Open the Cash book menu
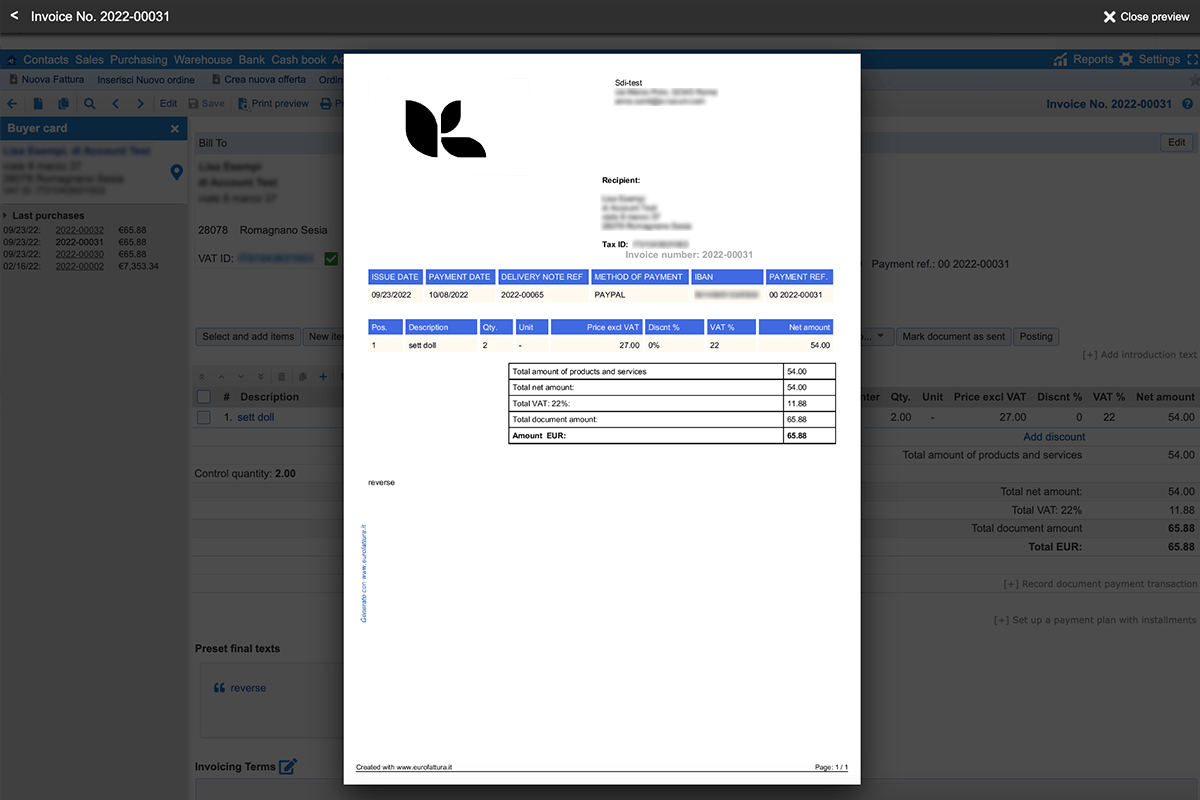 (298, 59)
